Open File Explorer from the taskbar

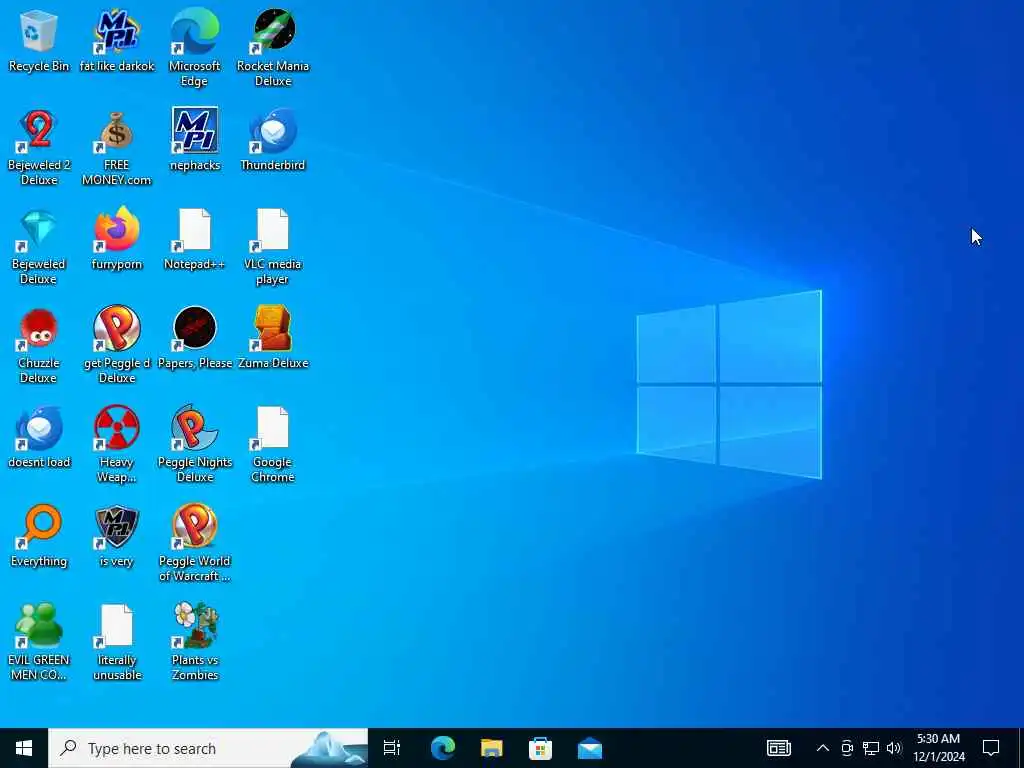click(x=492, y=748)
